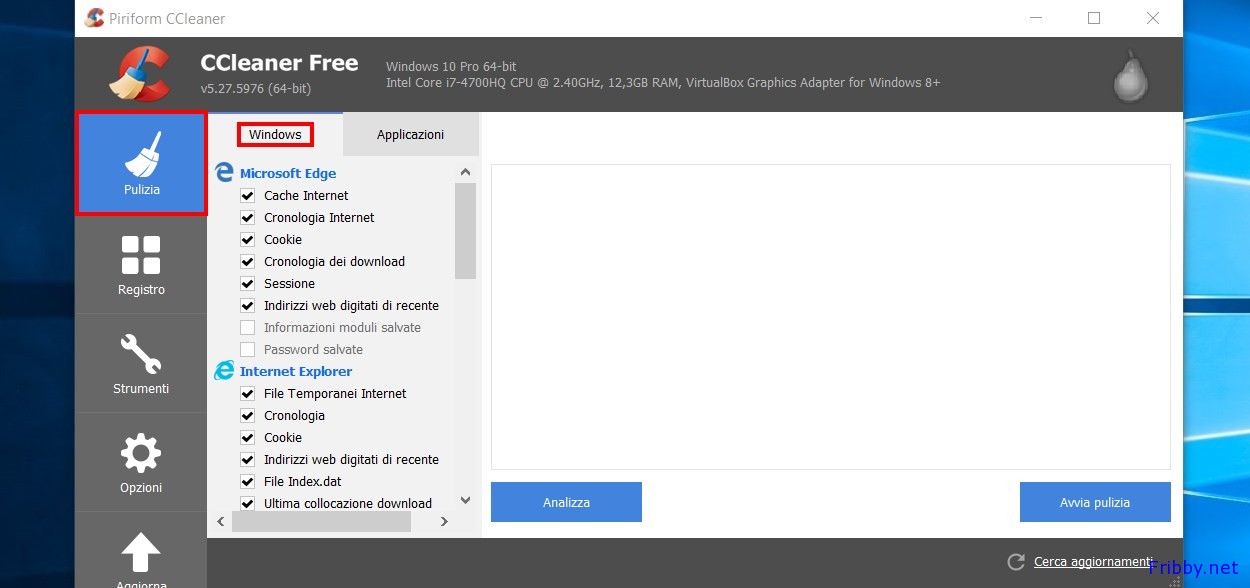Click the empty results panel
Screen dimensions: 1250x588
(x=830, y=317)
